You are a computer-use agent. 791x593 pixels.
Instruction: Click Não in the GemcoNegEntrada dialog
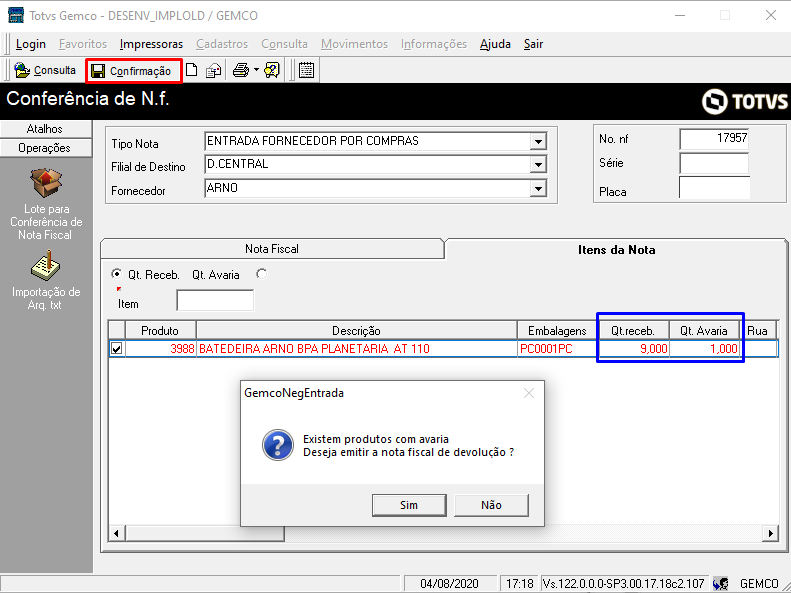pos(491,505)
